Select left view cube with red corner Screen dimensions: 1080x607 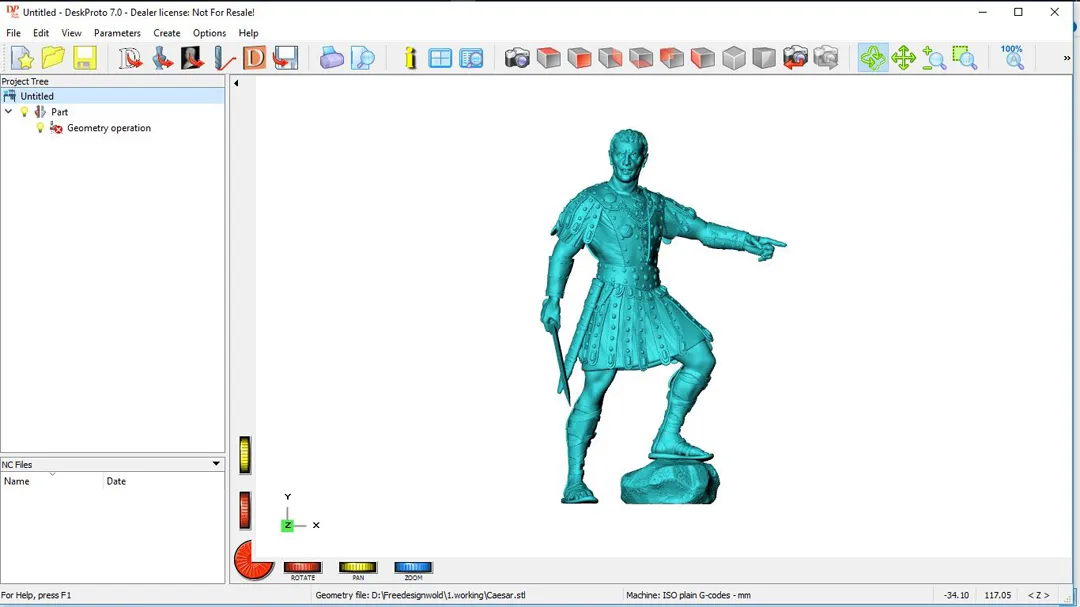(672, 58)
